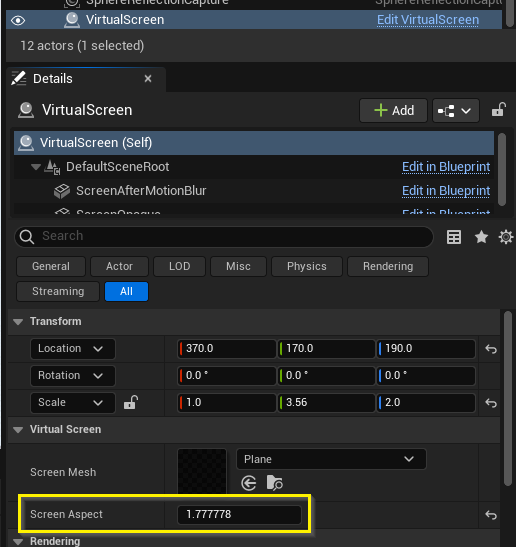Viewport: 516px width, 547px height.
Task: Click the Search properties field
Action: coord(224,237)
